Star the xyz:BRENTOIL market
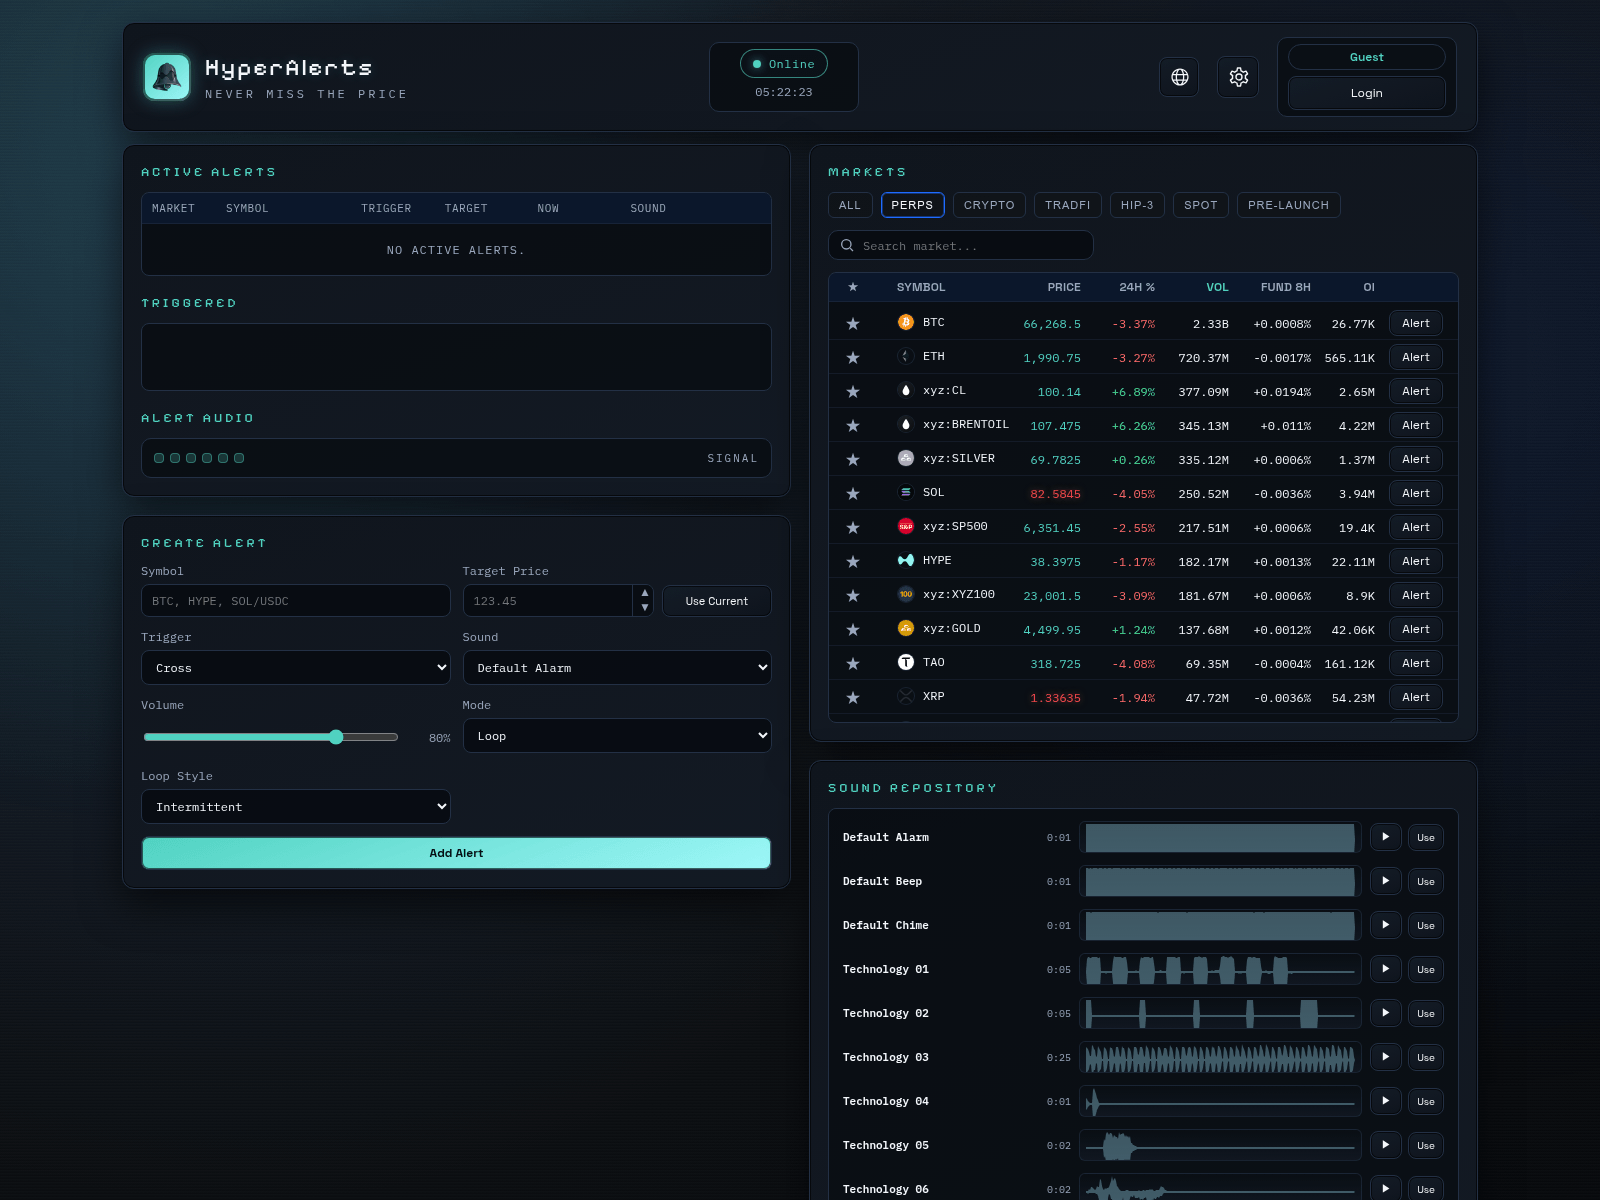The height and width of the screenshot is (1200, 1600). click(853, 426)
